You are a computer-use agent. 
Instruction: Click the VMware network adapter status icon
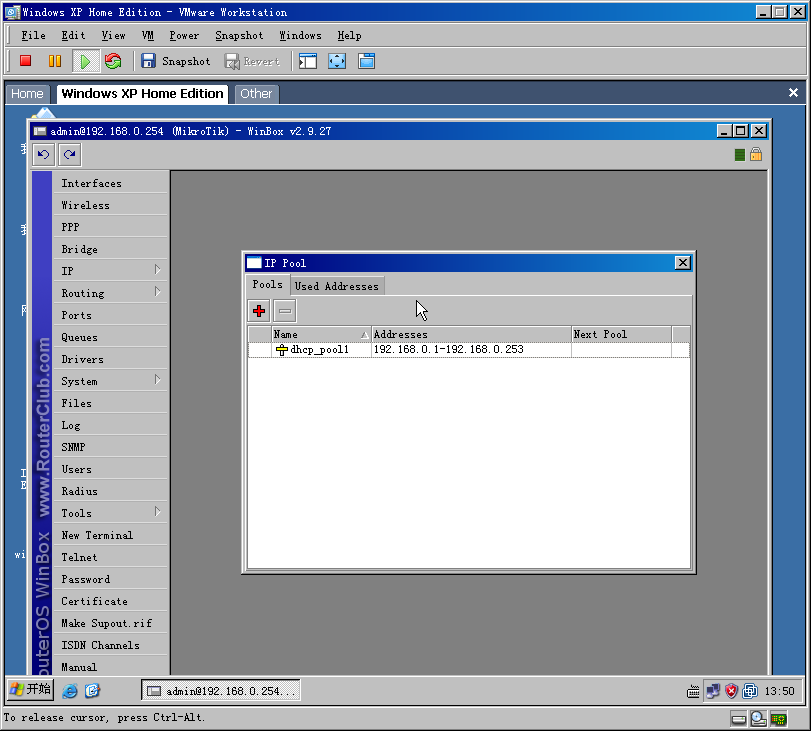(x=778, y=719)
